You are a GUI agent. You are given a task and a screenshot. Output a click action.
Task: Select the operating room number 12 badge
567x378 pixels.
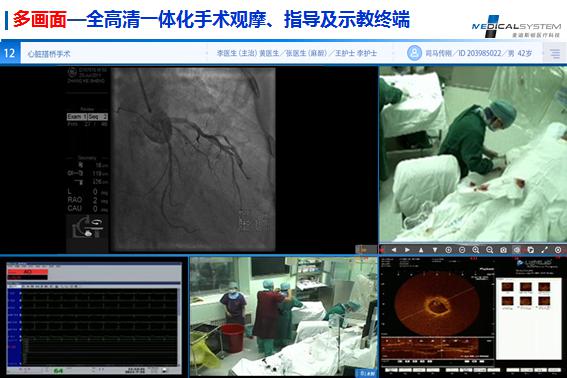[x=10, y=54]
